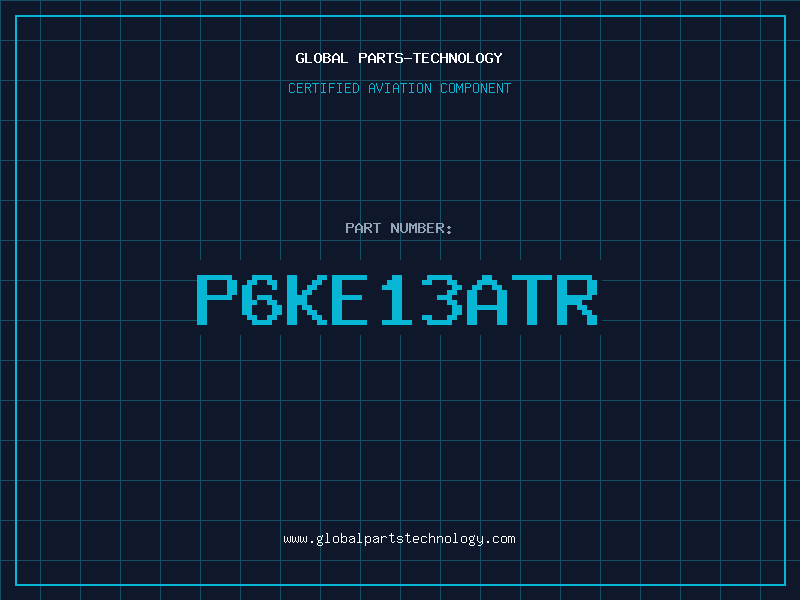This screenshot has height=600, width=800.
Task: Click the word NUMBER: in the label
Action: coord(421,228)
